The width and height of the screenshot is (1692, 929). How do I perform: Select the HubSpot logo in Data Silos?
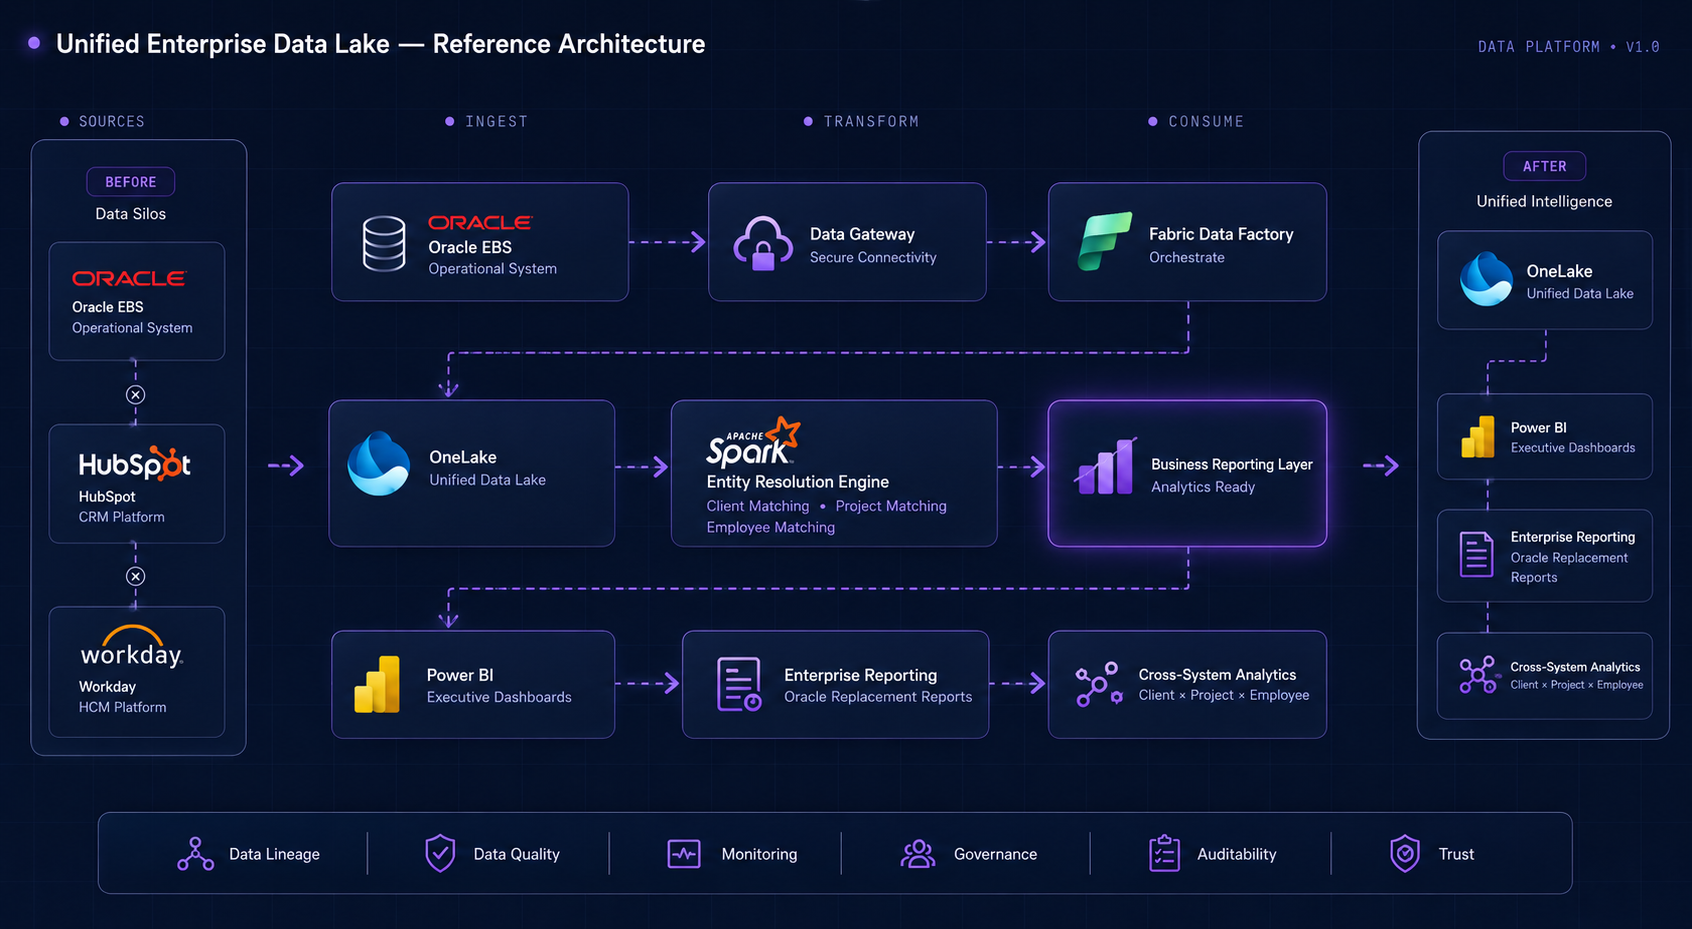tap(135, 464)
